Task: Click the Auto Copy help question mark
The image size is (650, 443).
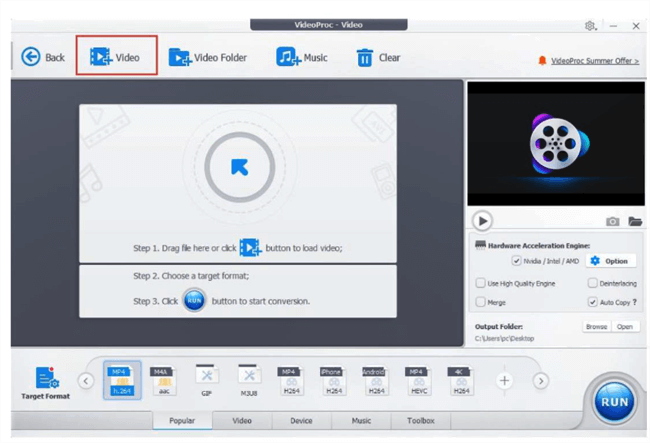Action: [x=635, y=302]
